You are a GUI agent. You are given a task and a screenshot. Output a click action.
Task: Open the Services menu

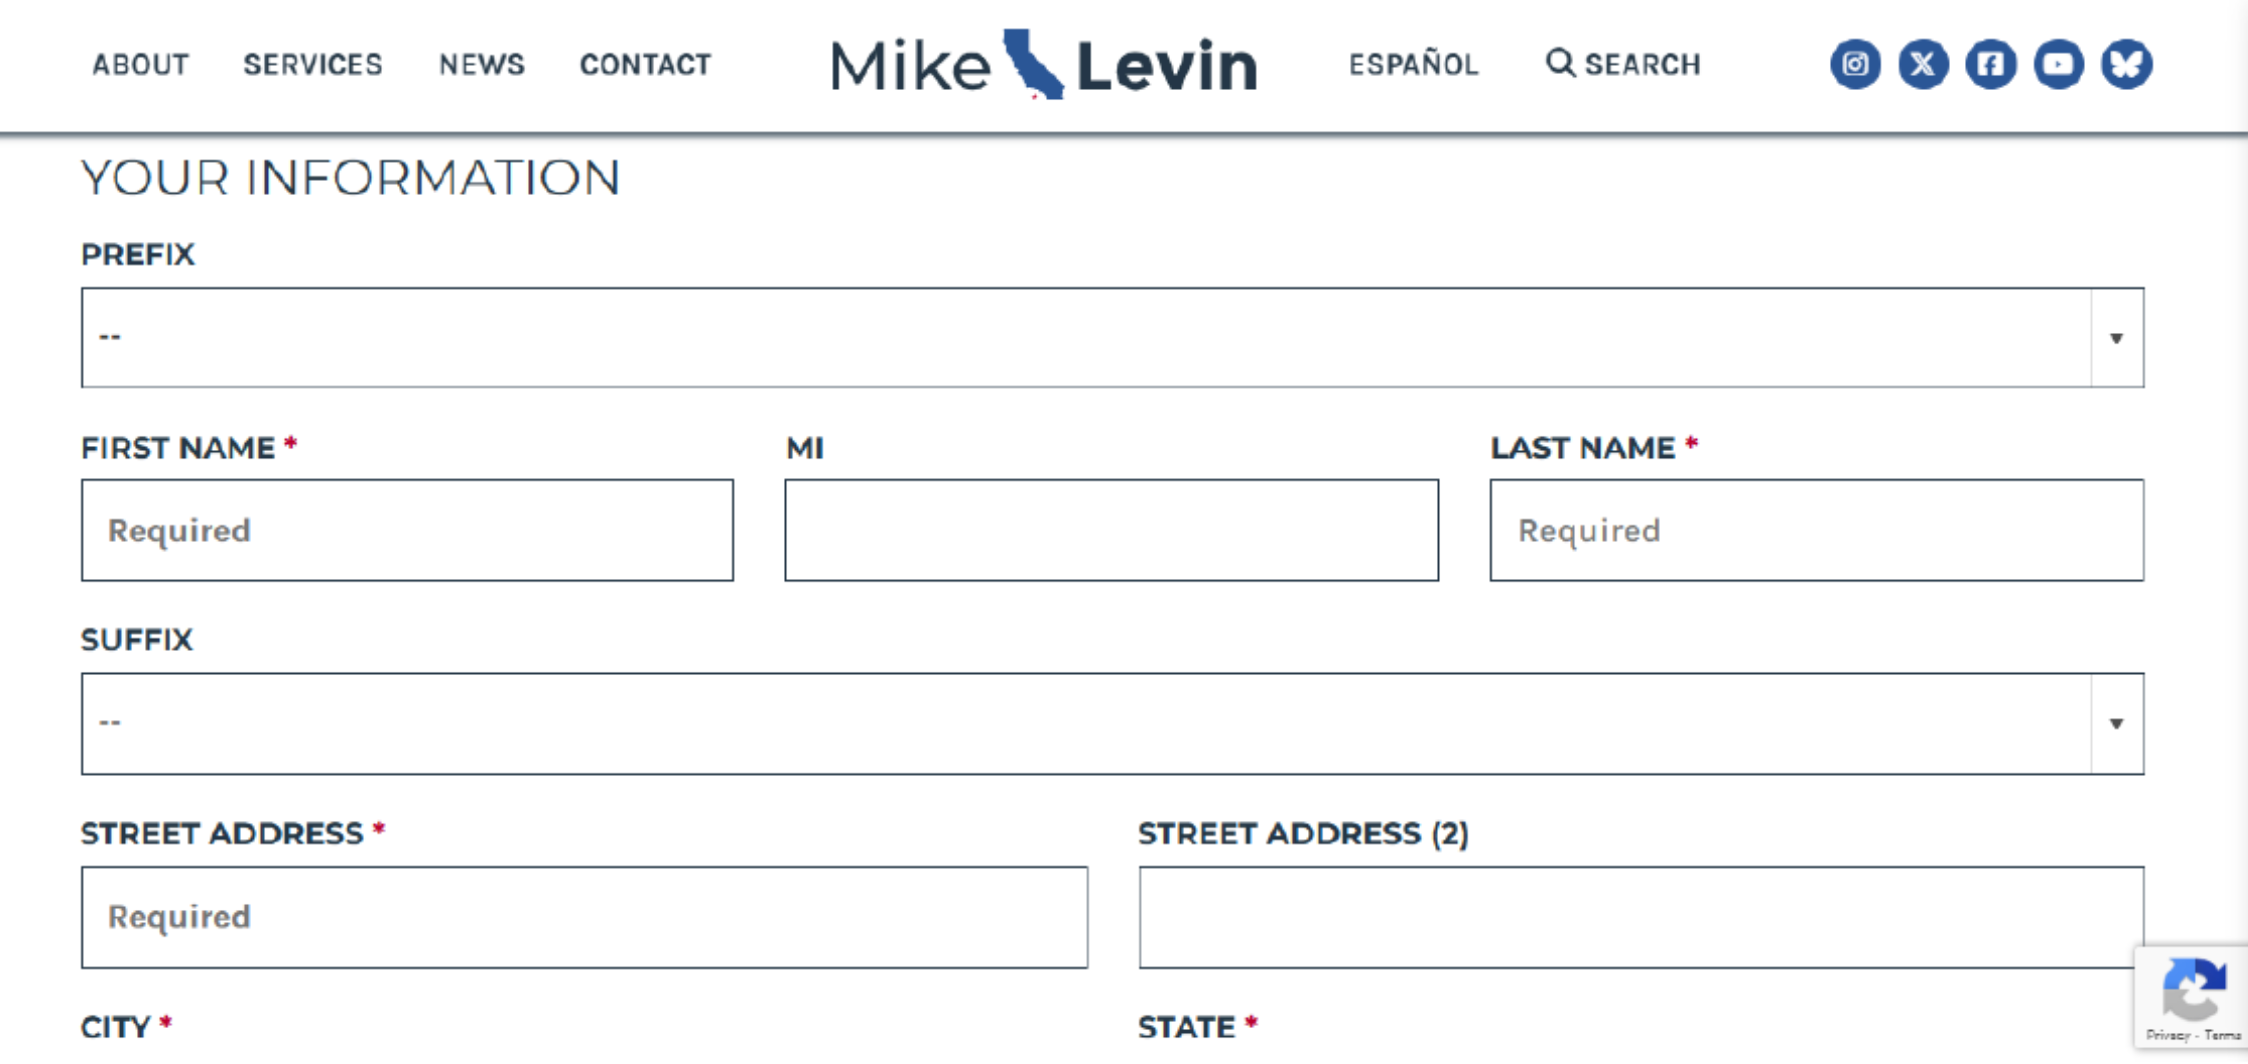tap(313, 65)
